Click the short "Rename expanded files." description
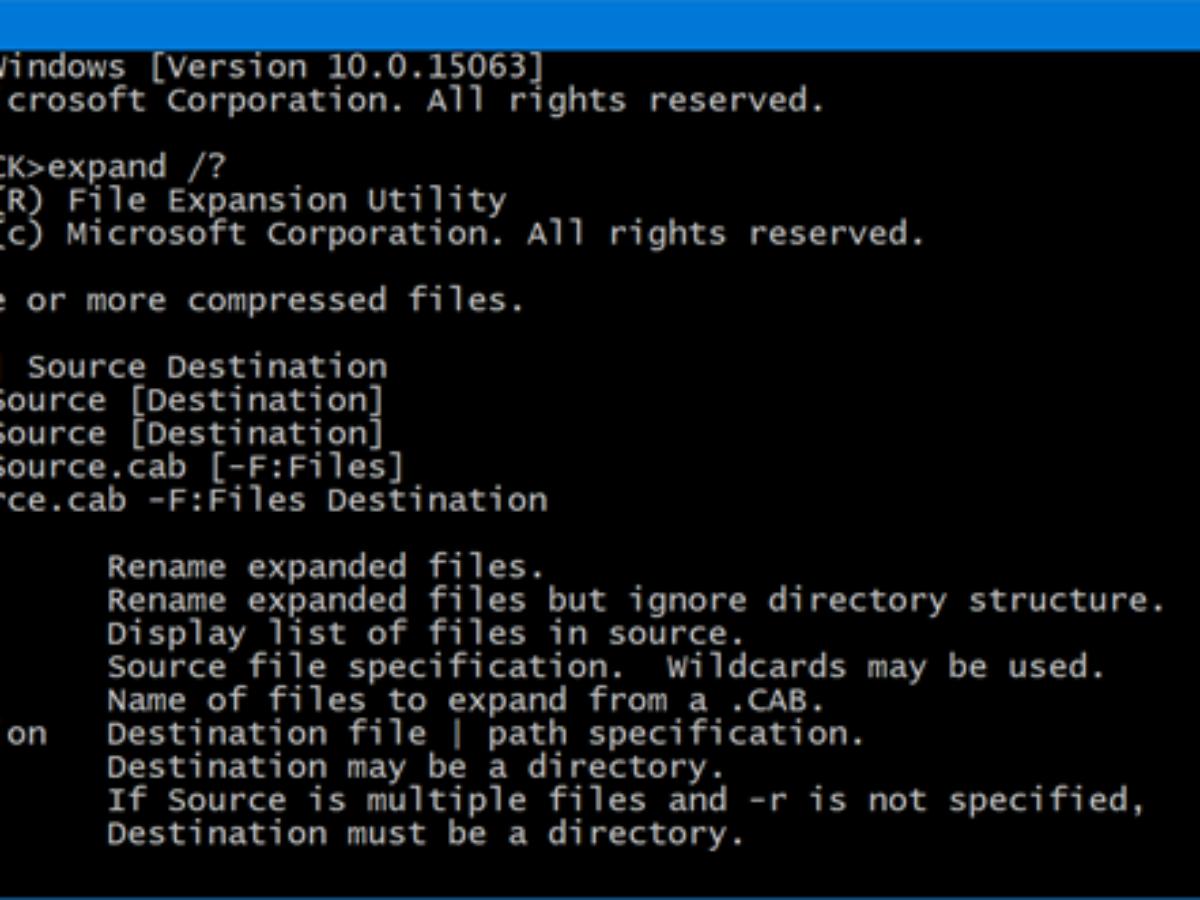Viewport: 1200px width, 900px height. click(325, 567)
